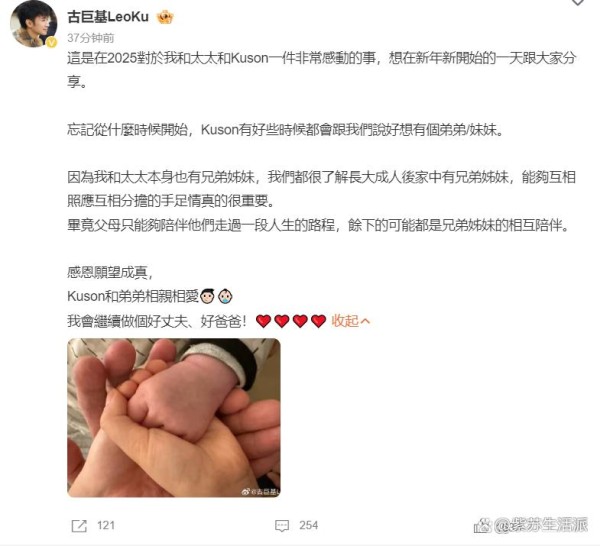Open the baby hand photo thumbnail

coord(174,418)
